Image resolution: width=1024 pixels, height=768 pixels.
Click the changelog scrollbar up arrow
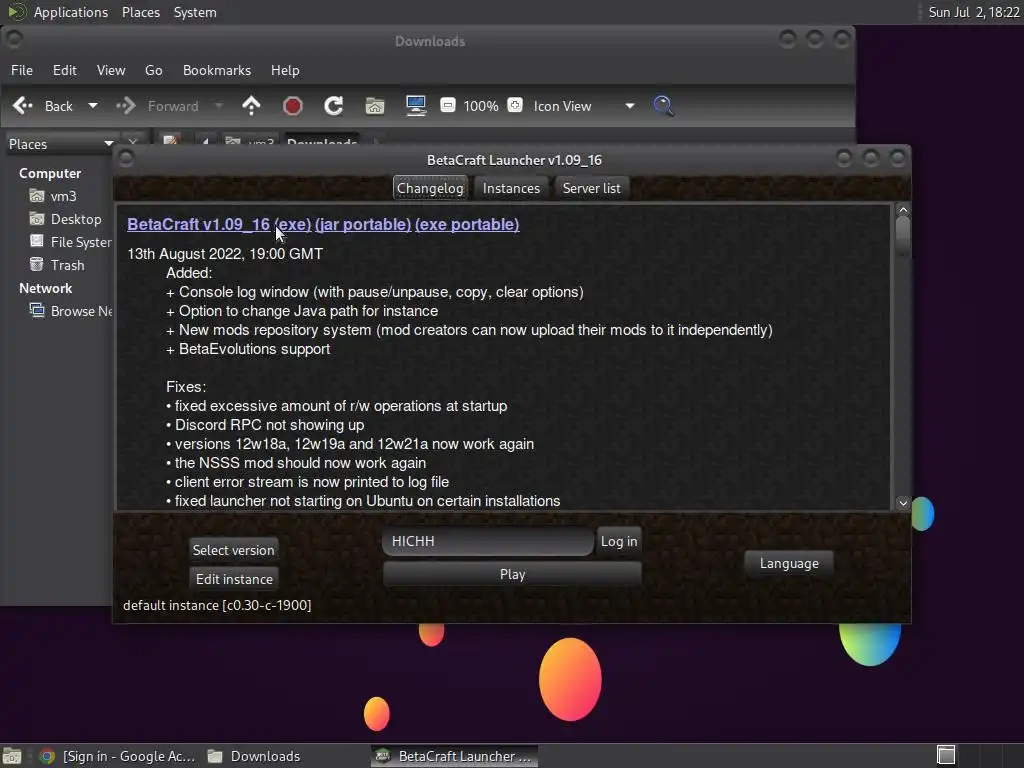903,210
